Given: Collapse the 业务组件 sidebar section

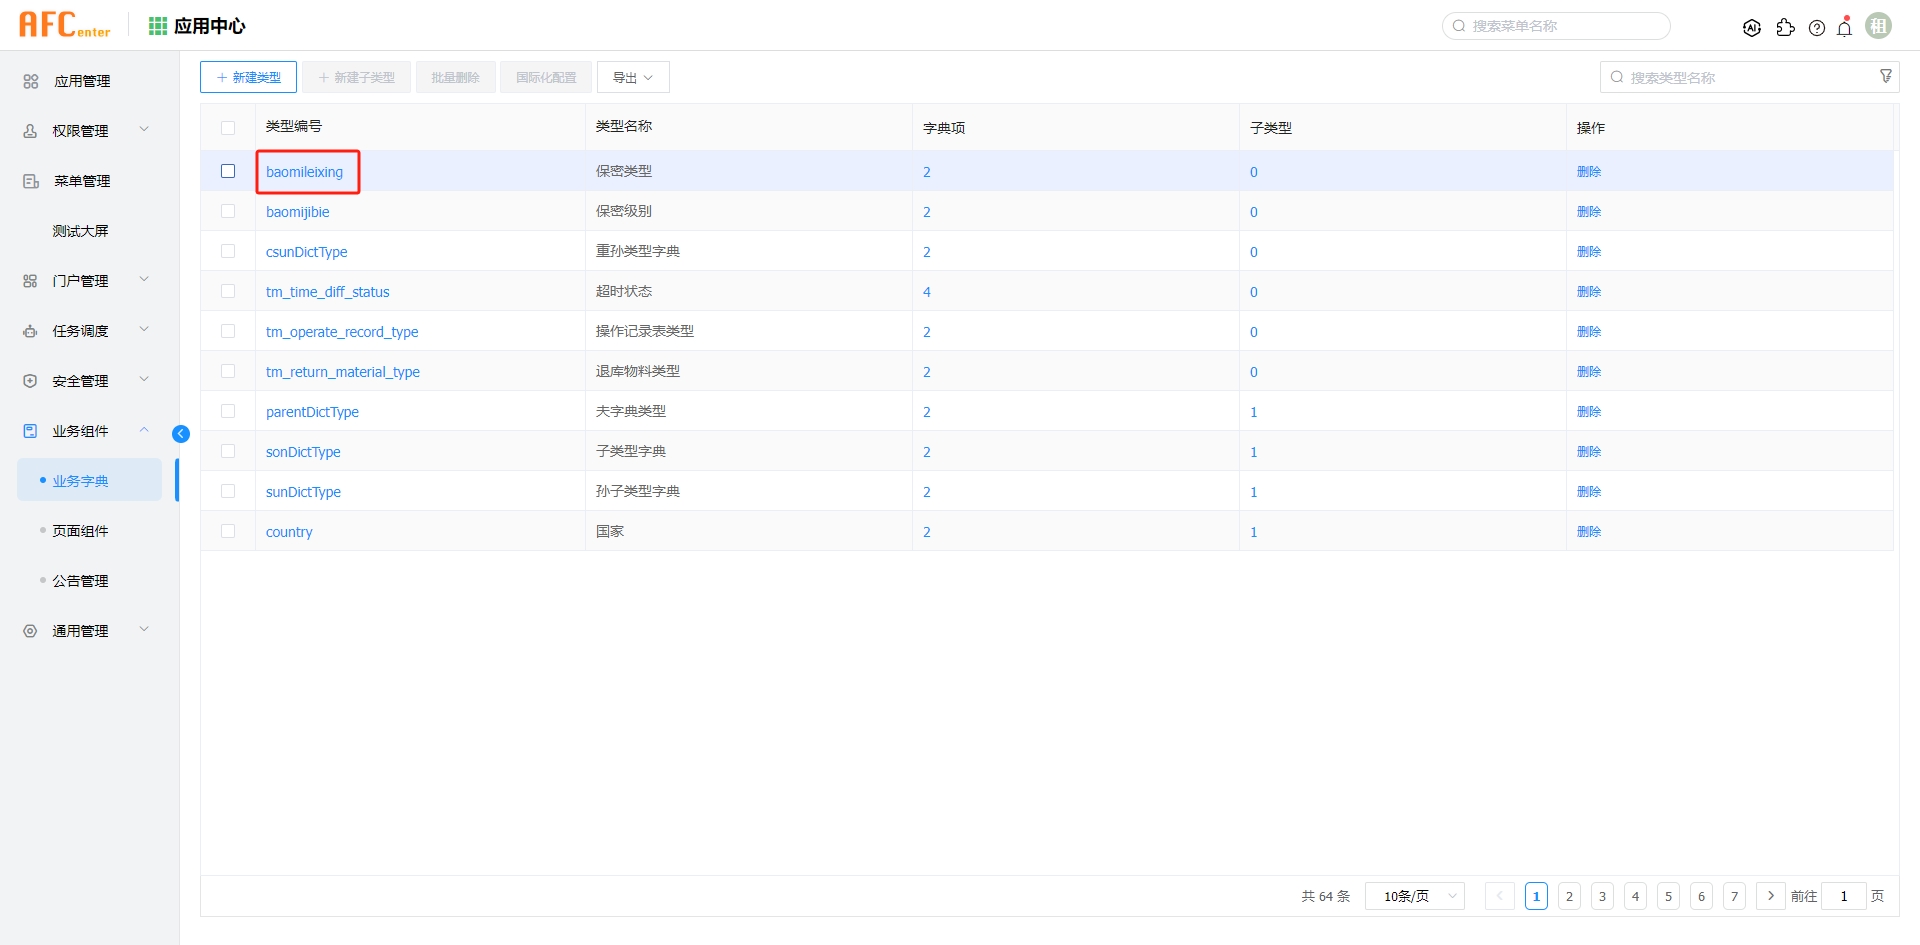Looking at the screenshot, I should point(144,430).
